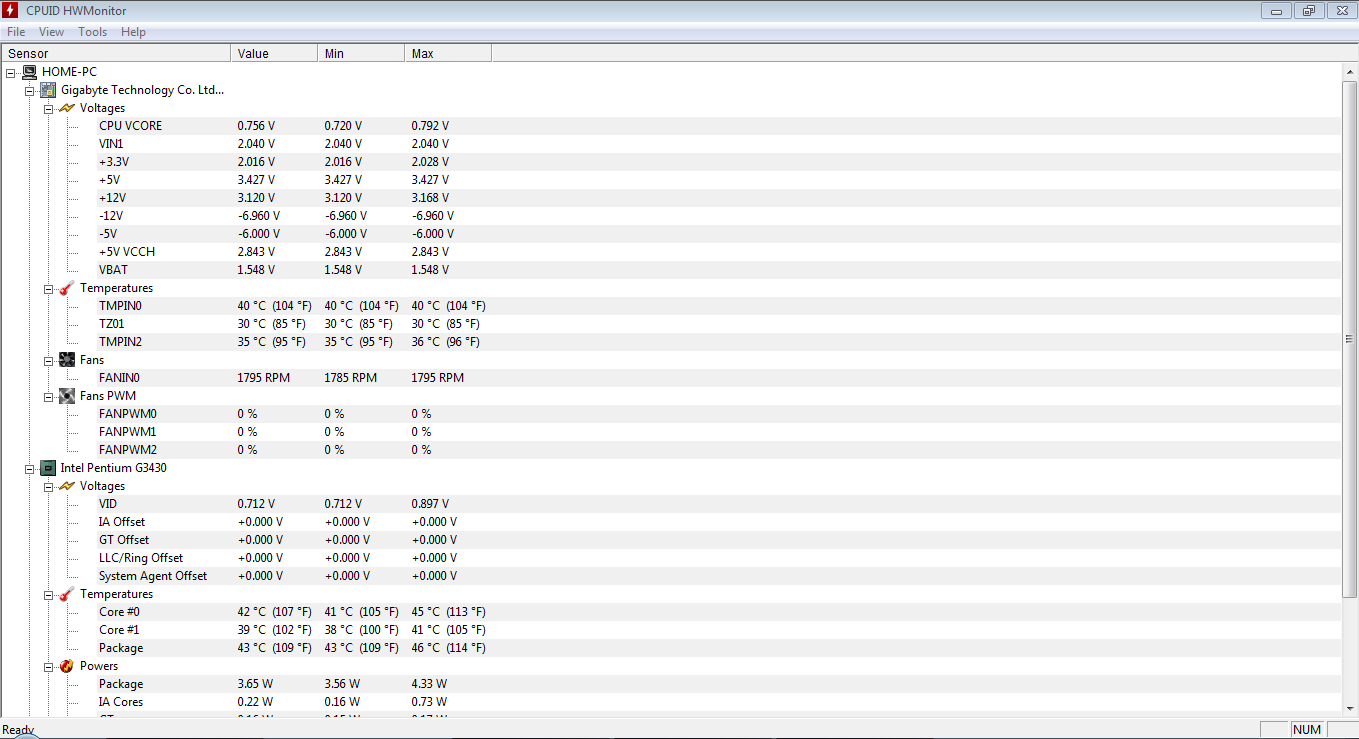This screenshot has width=1359, height=739.
Task: Click the Value column header
Action: coord(274,53)
